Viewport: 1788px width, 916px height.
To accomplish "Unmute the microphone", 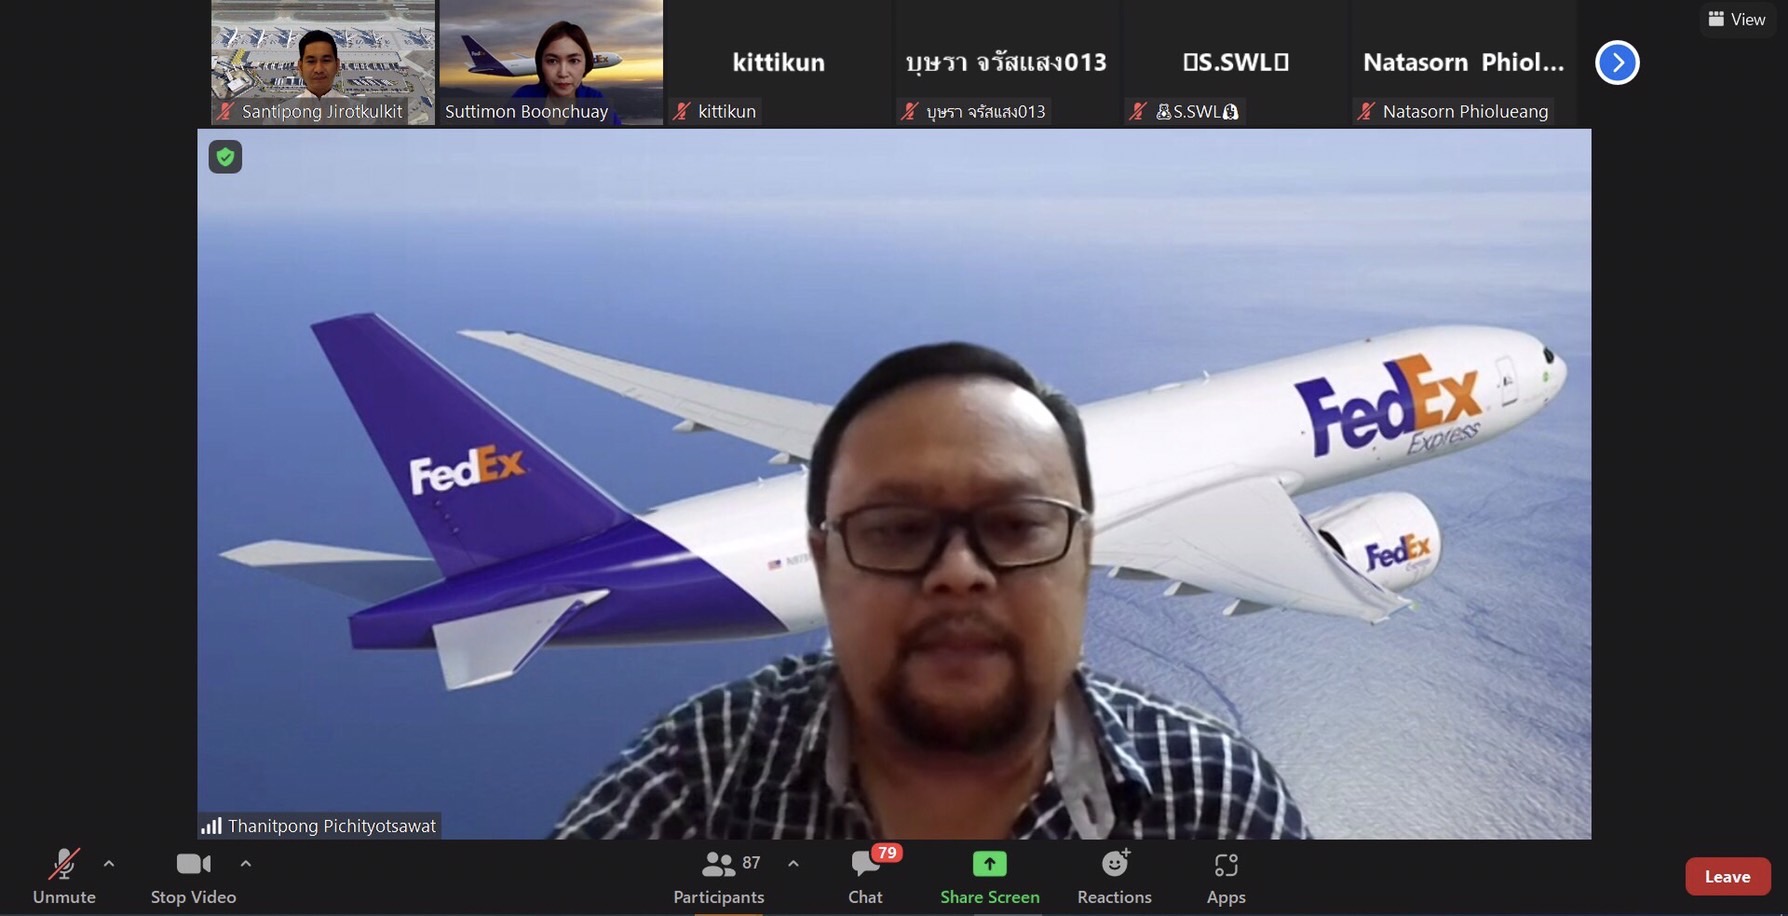I will pos(64,877).
